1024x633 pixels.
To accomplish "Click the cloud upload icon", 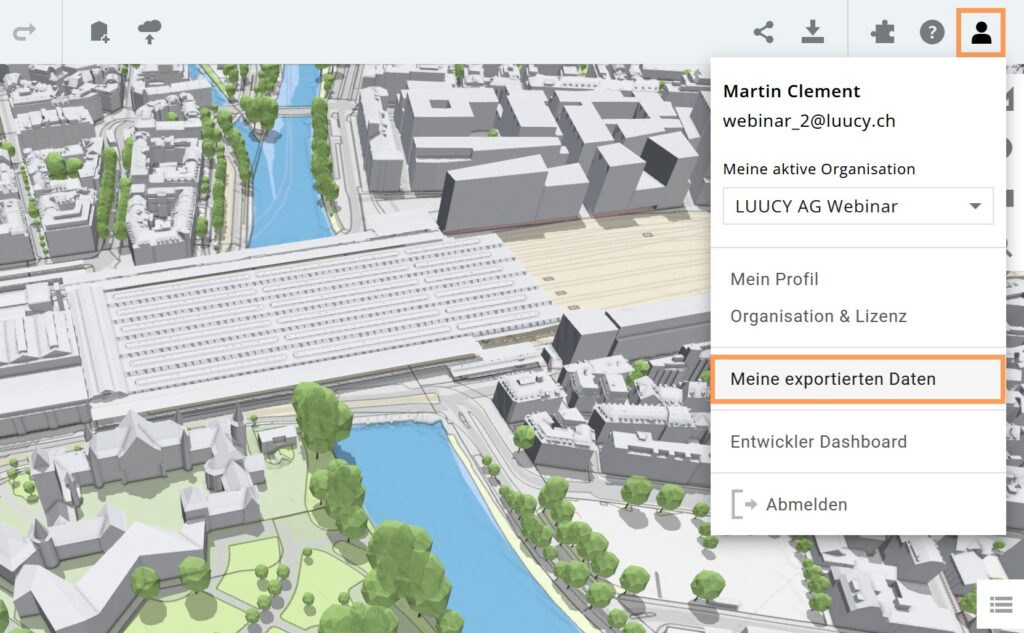I will click(x=149, y=32).
